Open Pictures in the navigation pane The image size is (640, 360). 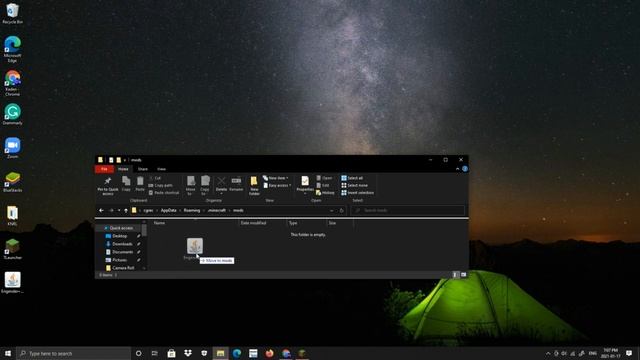click(x=119, y=260)
